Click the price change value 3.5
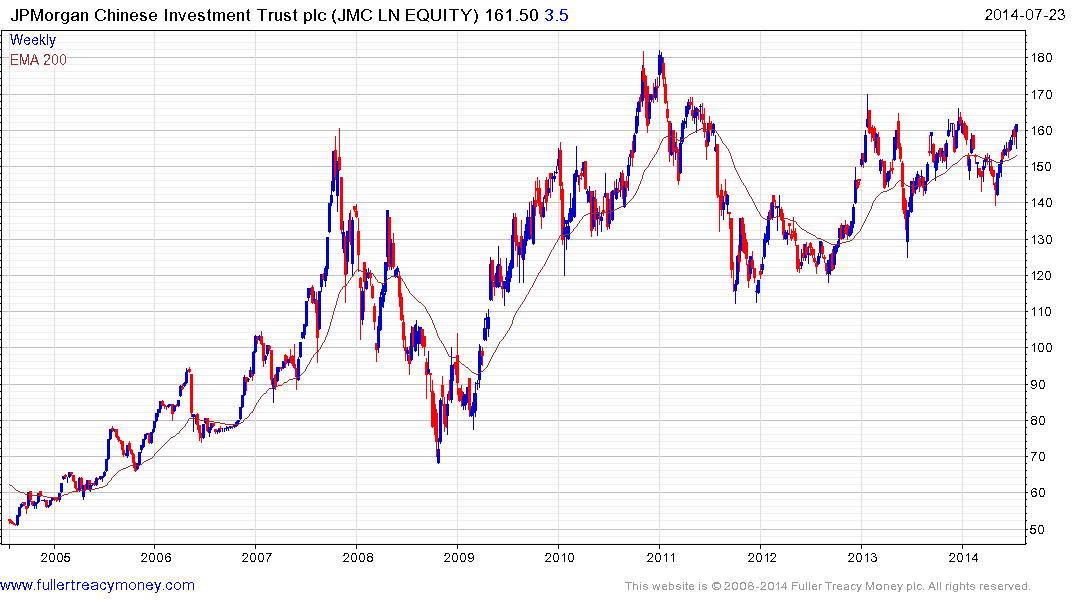This screenshot has width=1075, height=600. tap(557, 15)
